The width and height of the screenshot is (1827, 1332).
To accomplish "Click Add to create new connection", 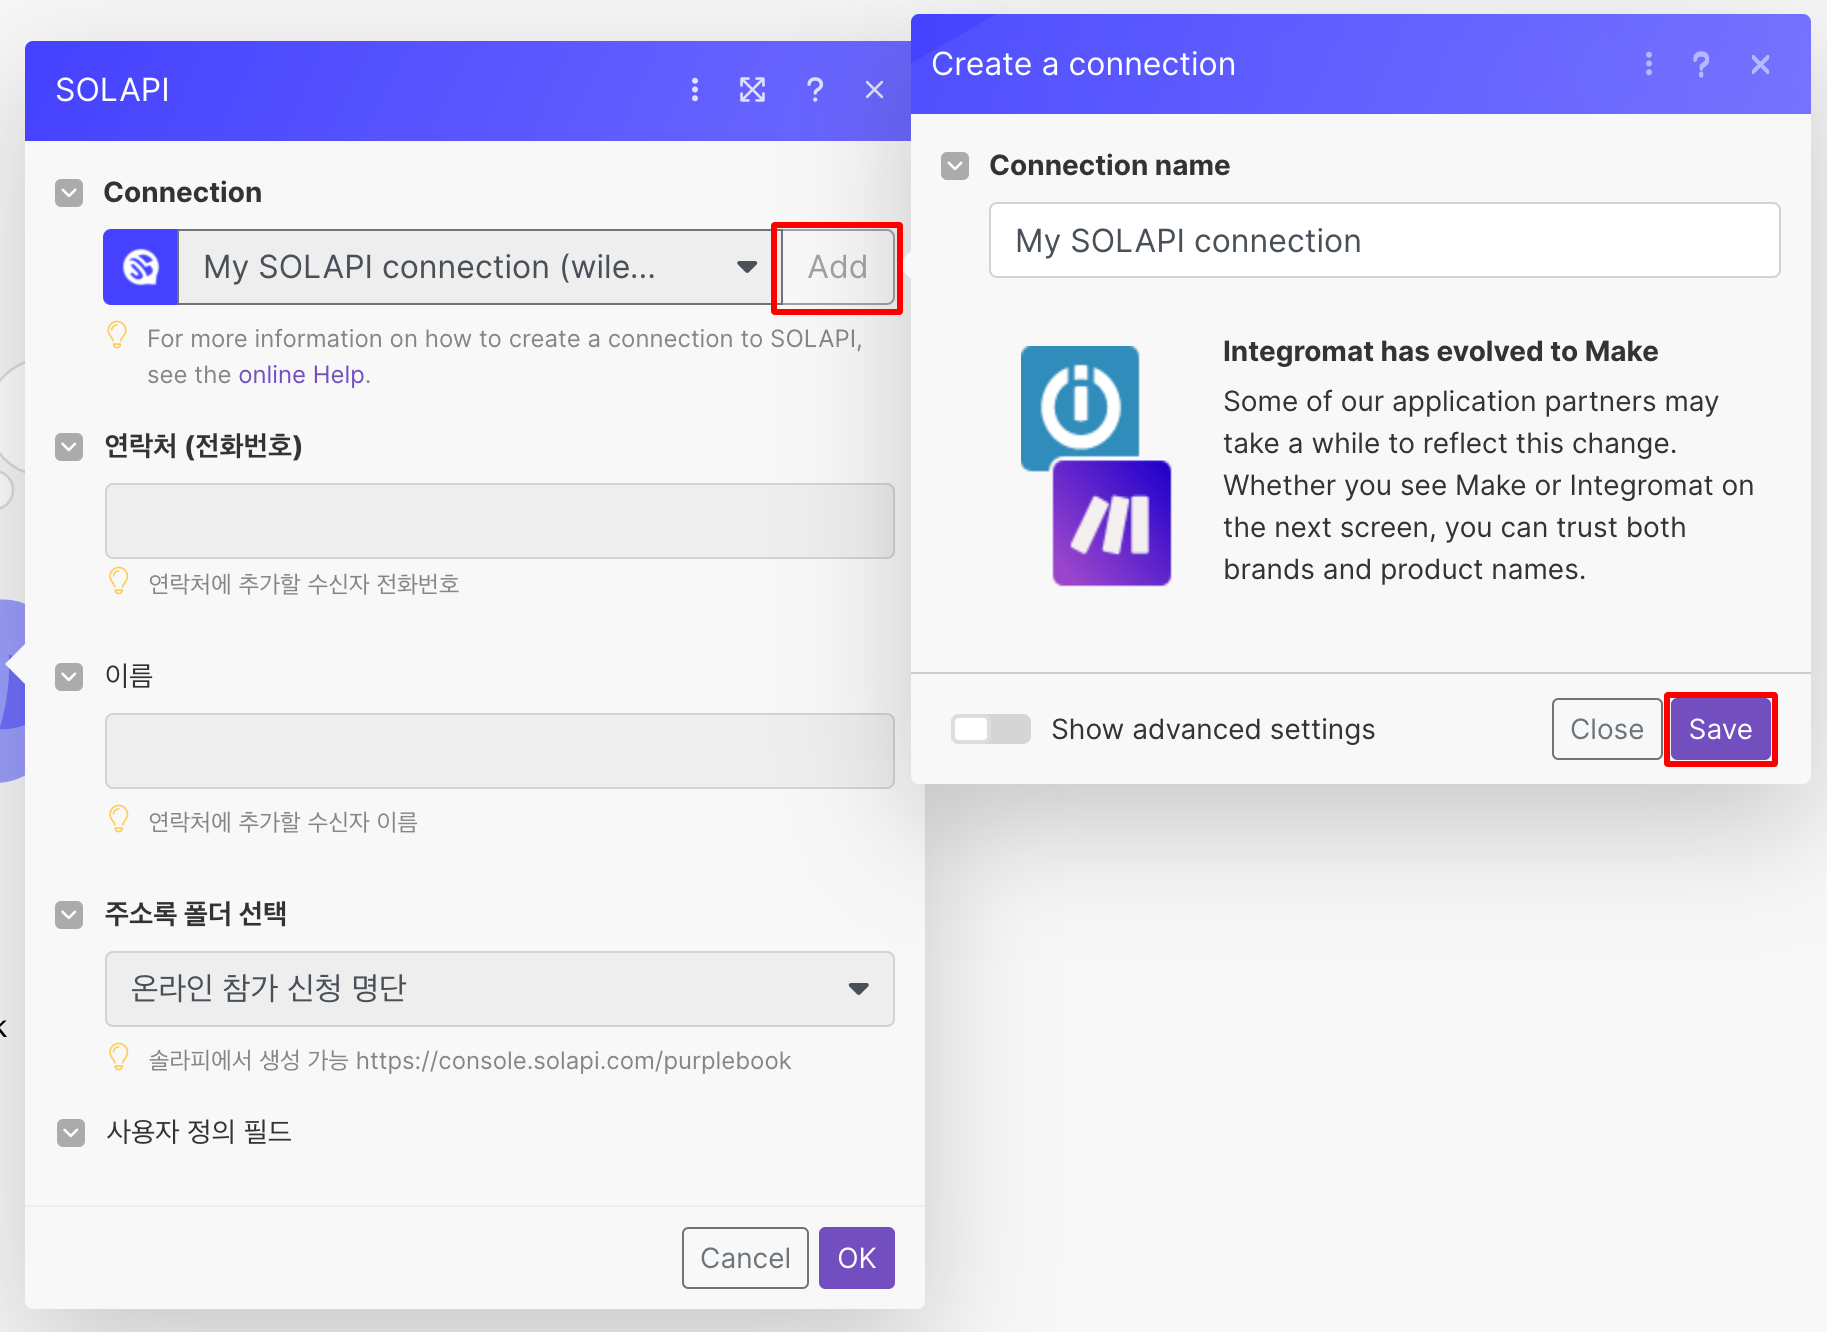I will click(837, 267).
